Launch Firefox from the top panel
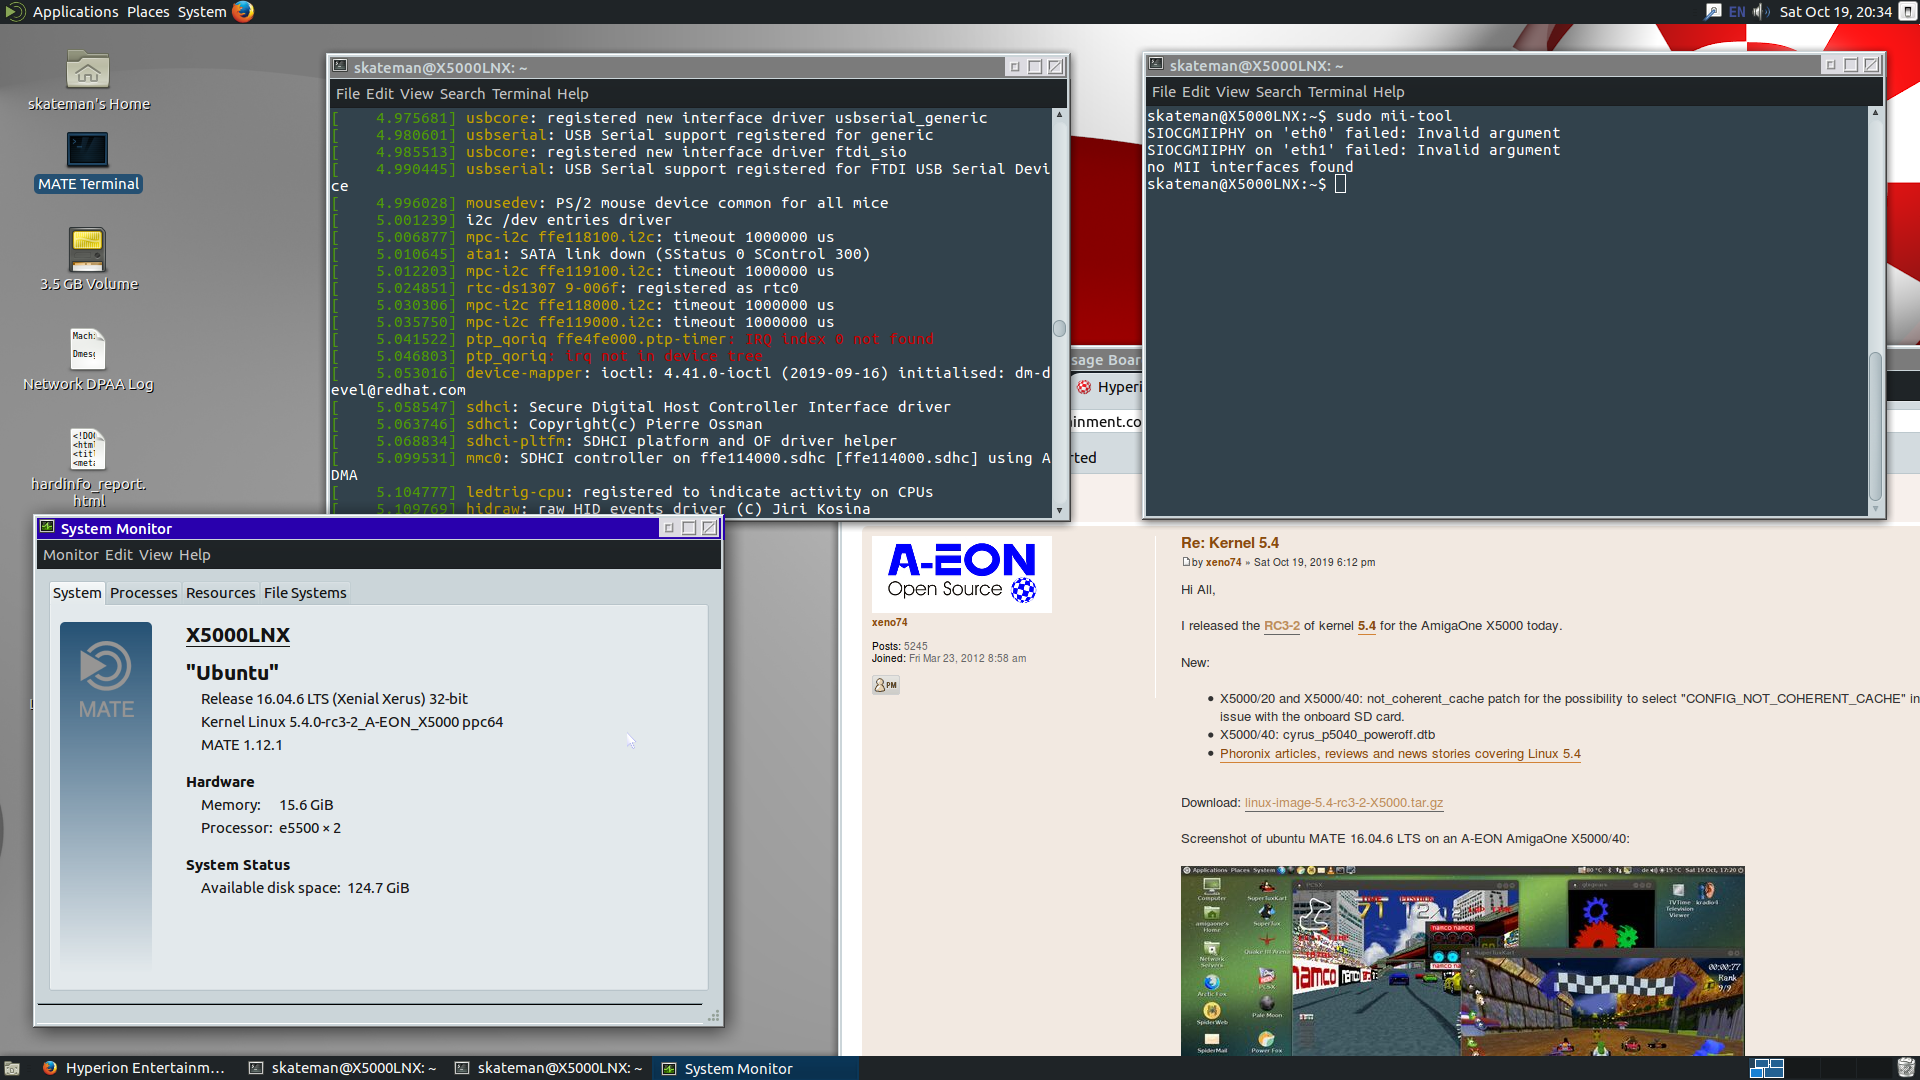1920x1080 pixels. [x=243, y=12]
